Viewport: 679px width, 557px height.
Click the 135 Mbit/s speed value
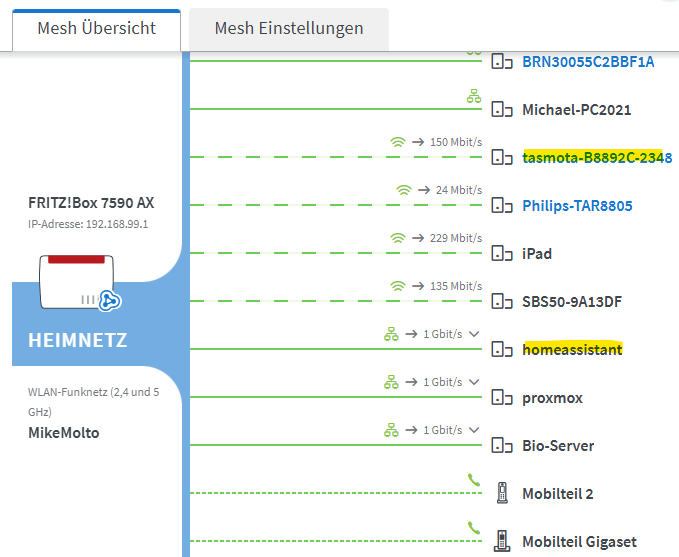tap(456, 286)
